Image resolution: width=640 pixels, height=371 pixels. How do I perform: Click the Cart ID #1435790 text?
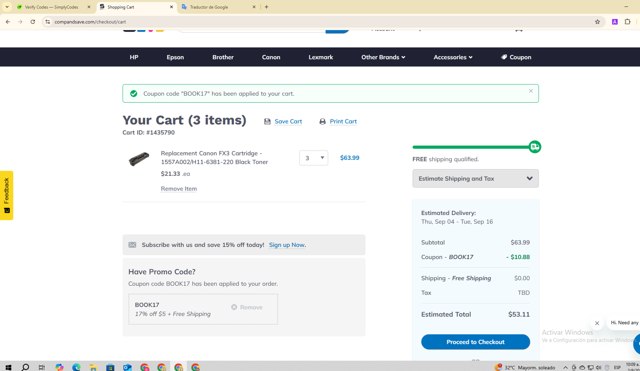click(149, 132)
